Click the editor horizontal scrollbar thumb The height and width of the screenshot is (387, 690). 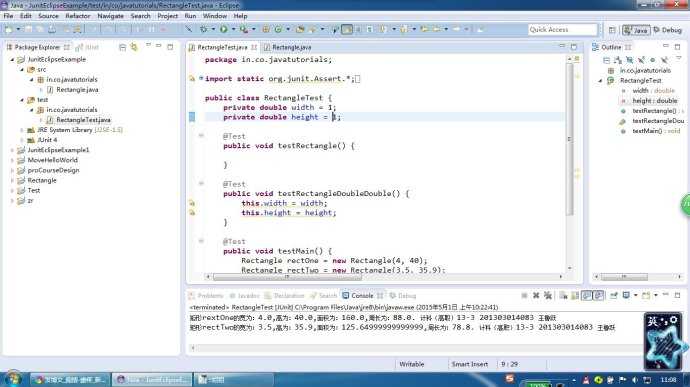[287, 276]
